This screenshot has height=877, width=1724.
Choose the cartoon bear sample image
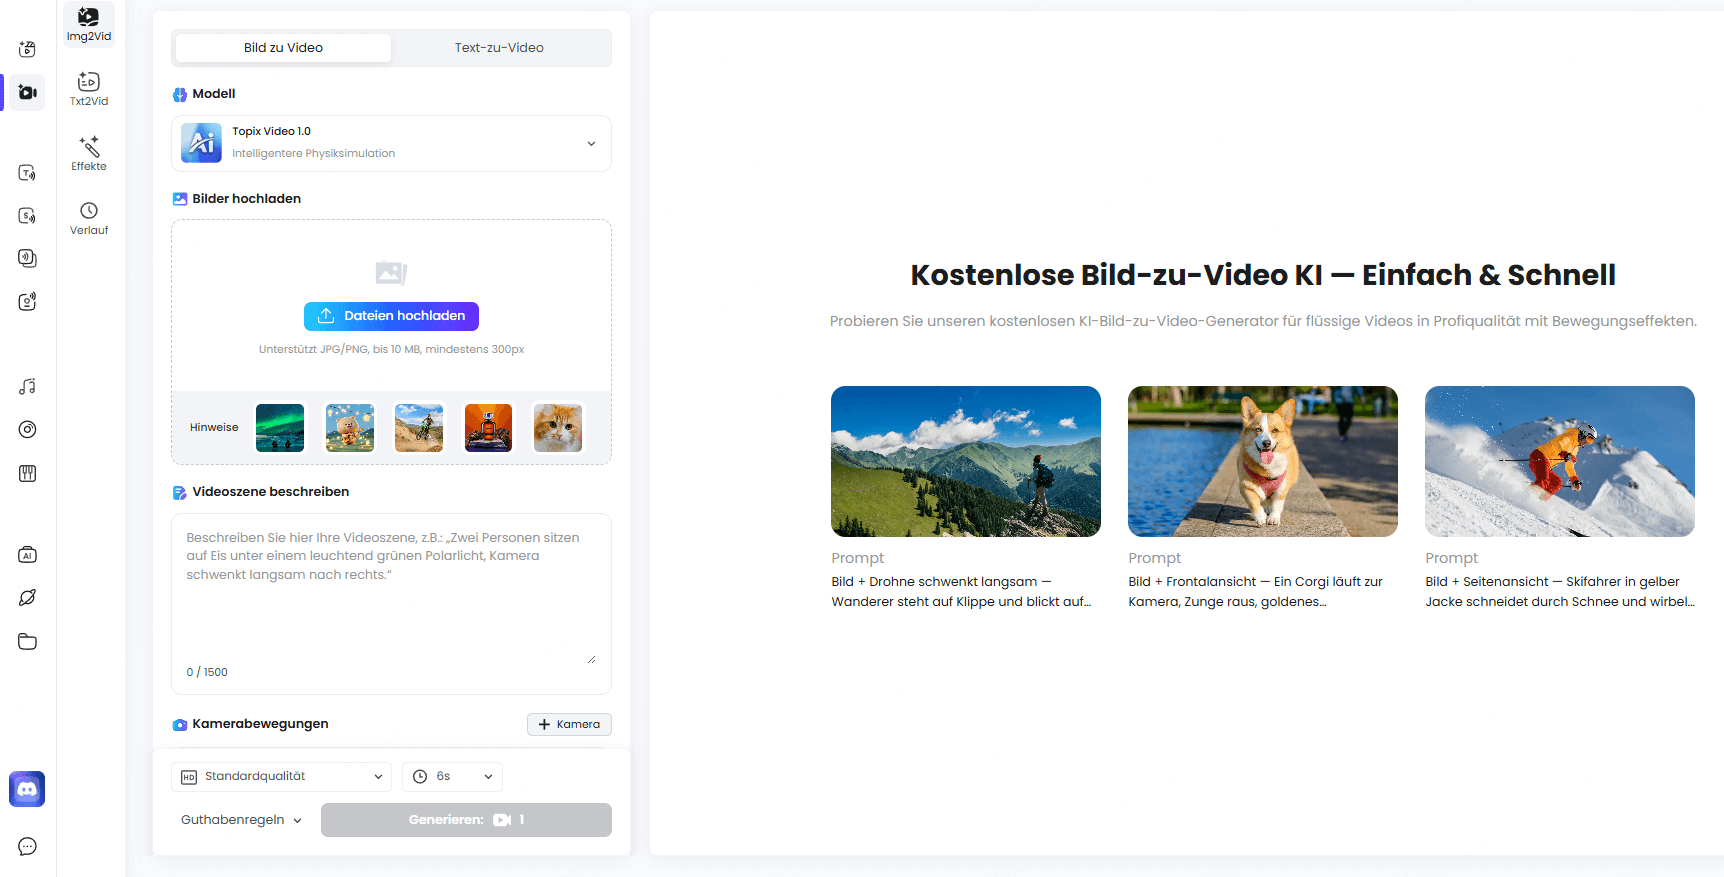click(x=350, y=427)
